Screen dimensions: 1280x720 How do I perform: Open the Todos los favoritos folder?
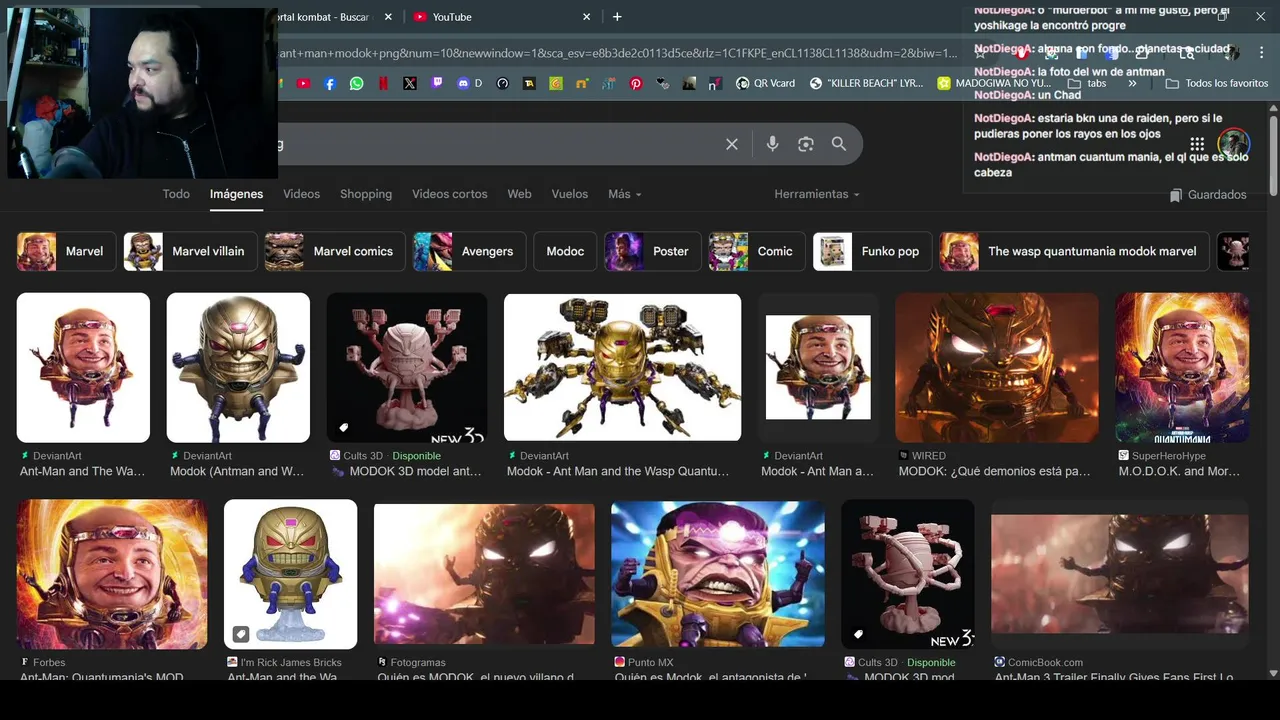coord(1217,84)
